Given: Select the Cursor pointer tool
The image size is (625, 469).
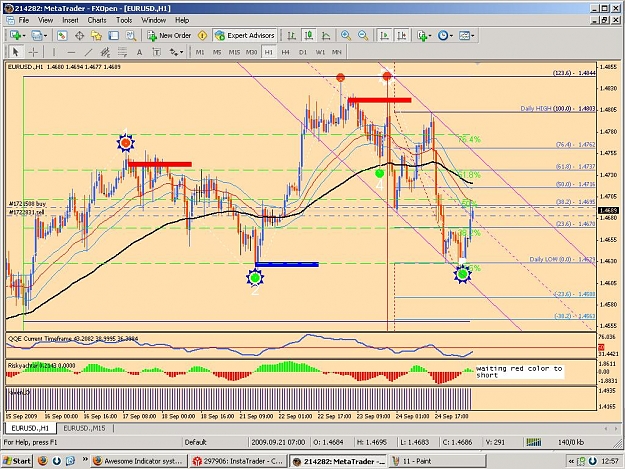Looking at the screenshot, I should point(16,52).
